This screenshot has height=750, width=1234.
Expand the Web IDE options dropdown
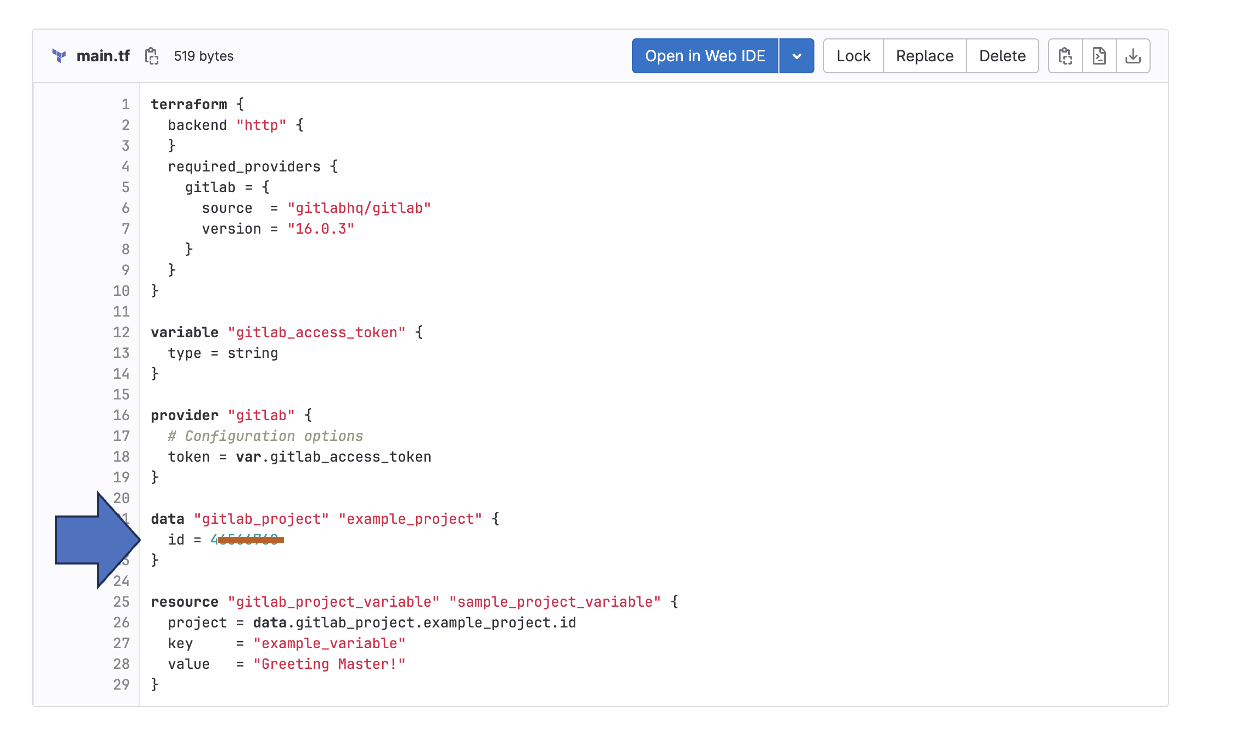click(x=797, y=56)
